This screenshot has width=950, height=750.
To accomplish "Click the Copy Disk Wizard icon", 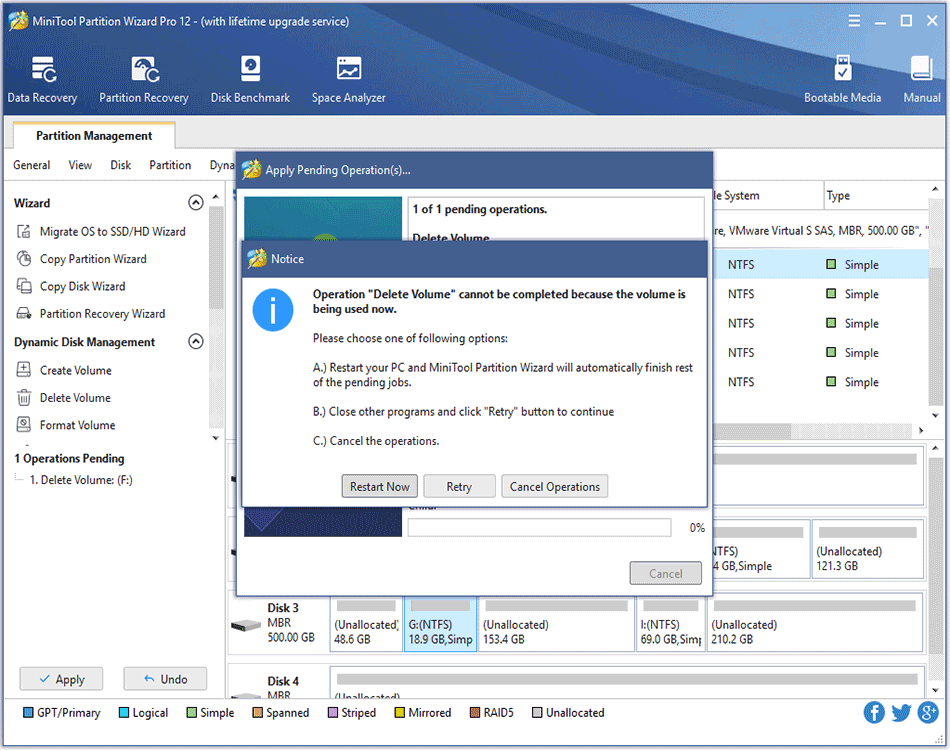I will point(24,286).
